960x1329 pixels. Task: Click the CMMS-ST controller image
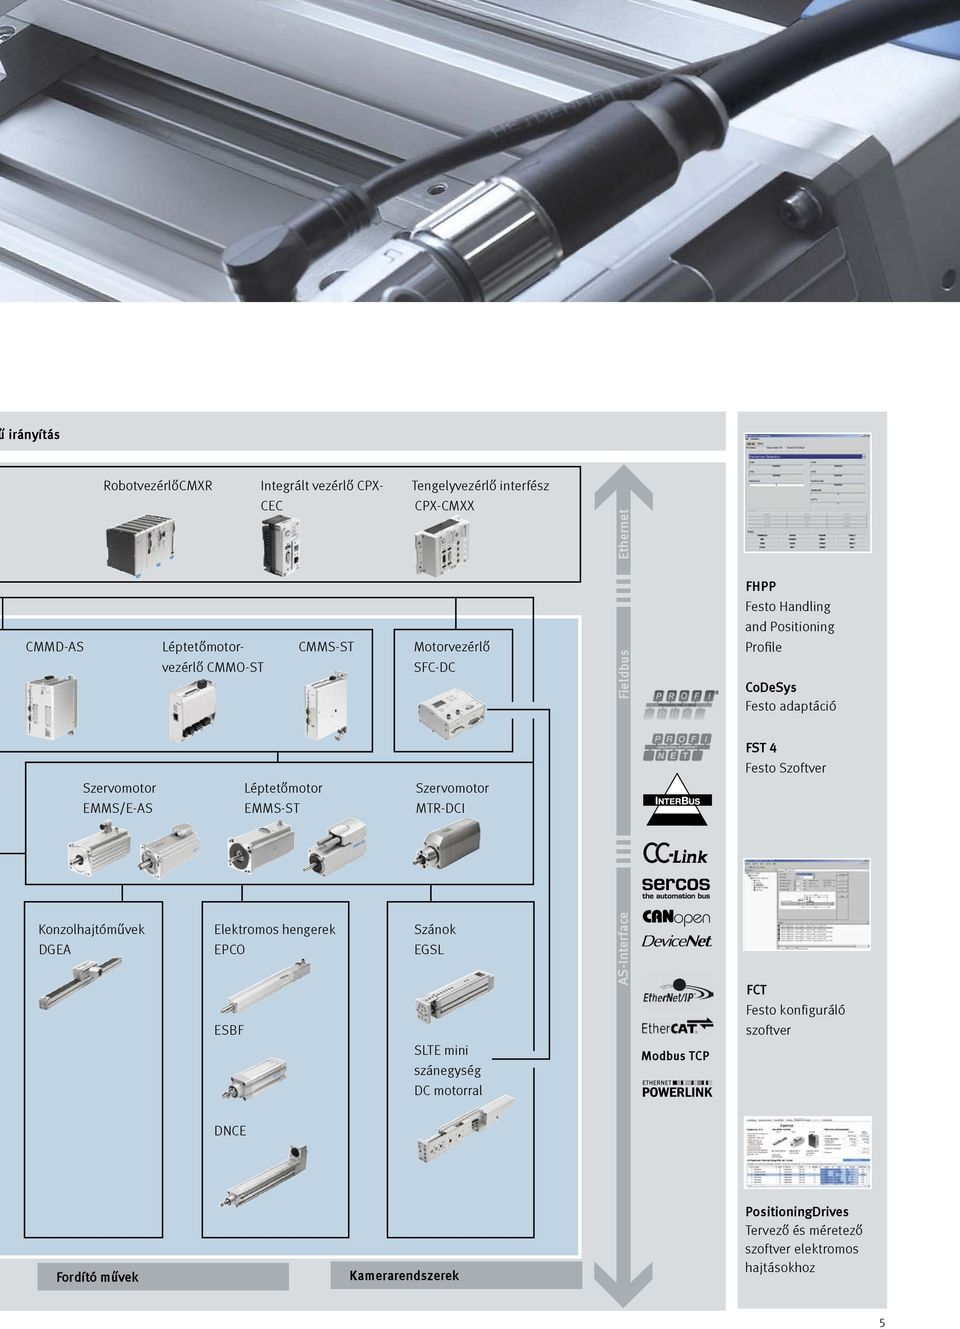[326, 705]
